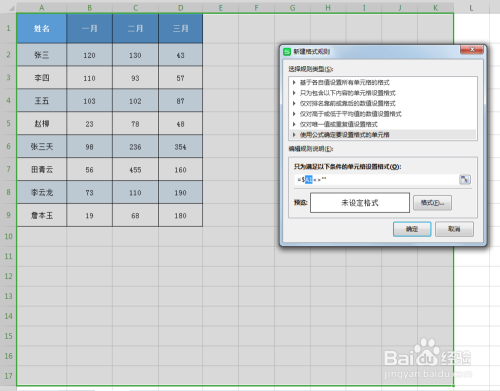The height and width of the screenshot is (391, 500).
Task: Select column B header
Action: click(90, 8)
